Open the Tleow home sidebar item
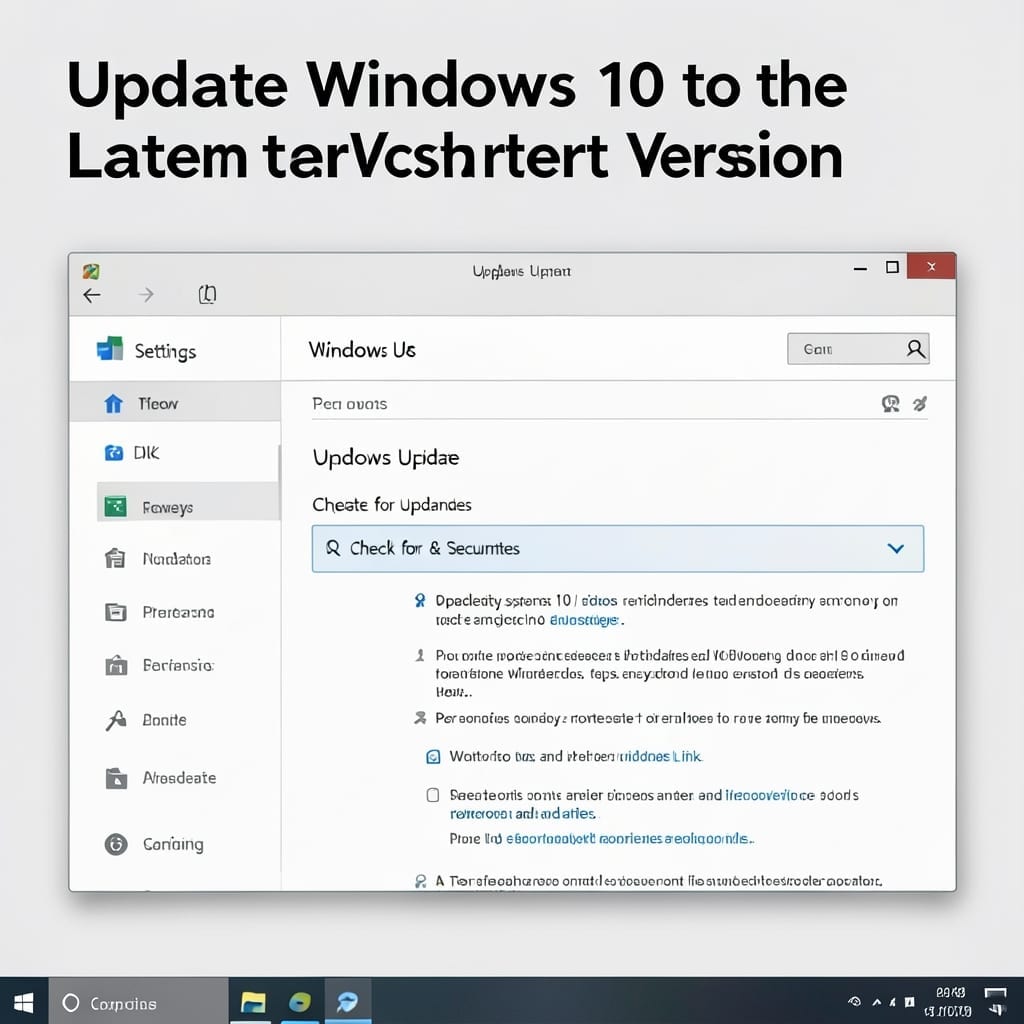This screenshot has width=1024, height=1024. tap(175, 403)
